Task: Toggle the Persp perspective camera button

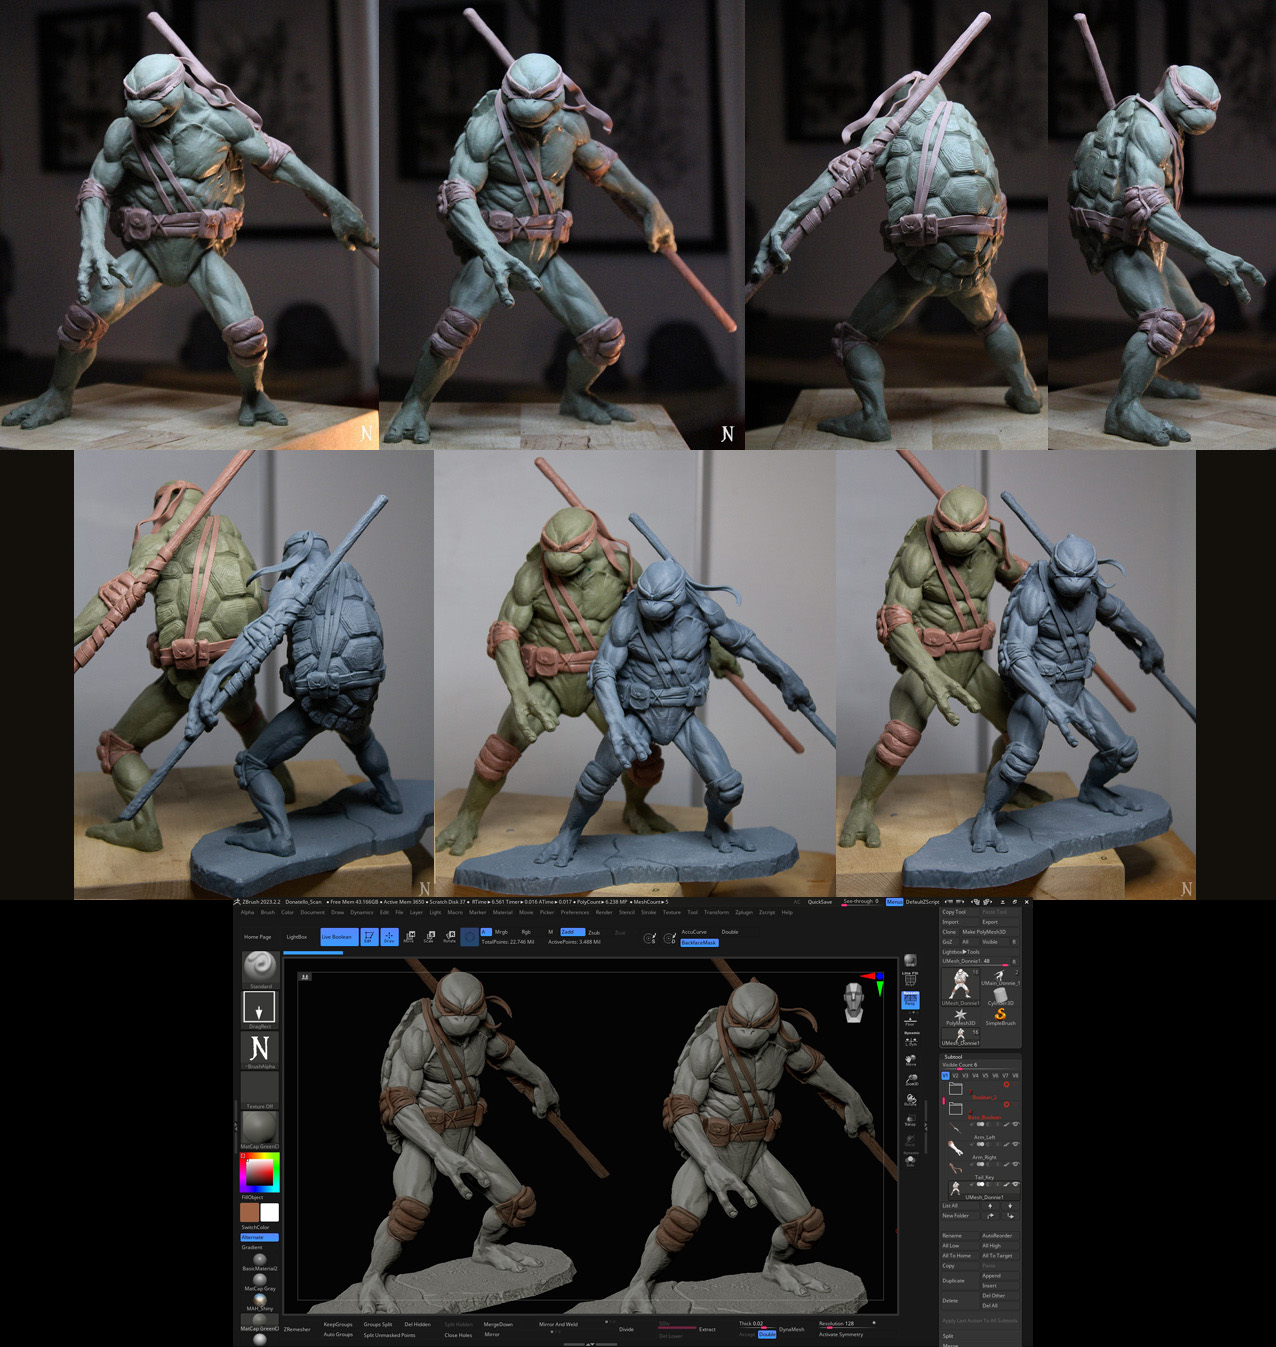Action: (911, 1000)
